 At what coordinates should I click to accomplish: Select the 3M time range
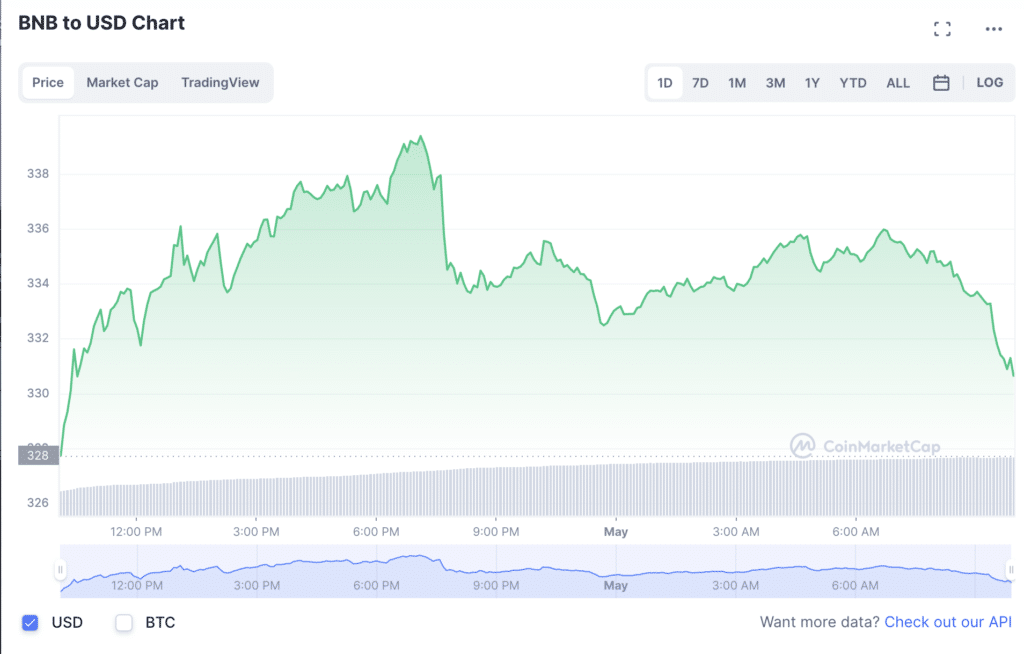pos(775,83)
